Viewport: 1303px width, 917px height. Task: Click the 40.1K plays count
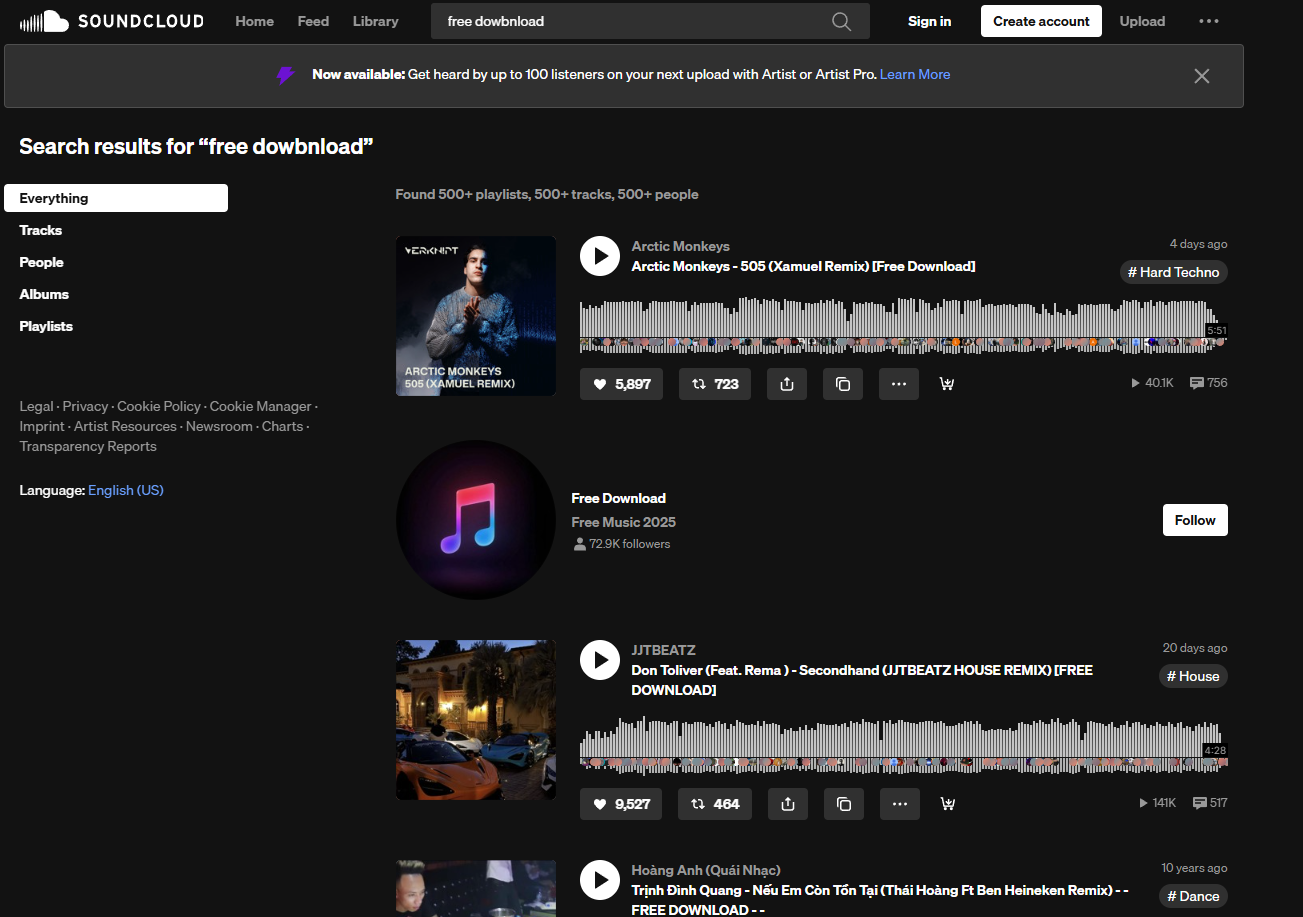coord(1152,383)
